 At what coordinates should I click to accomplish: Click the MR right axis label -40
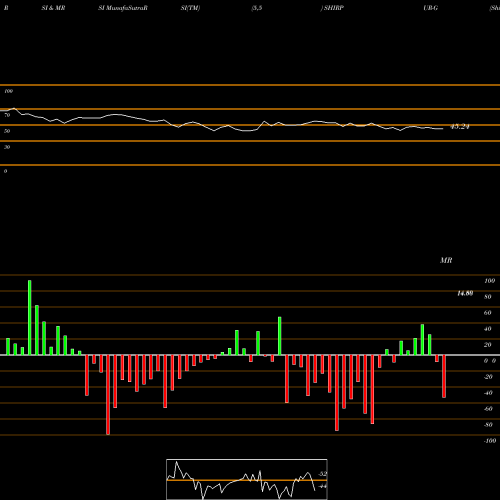[x=488, y=393]
